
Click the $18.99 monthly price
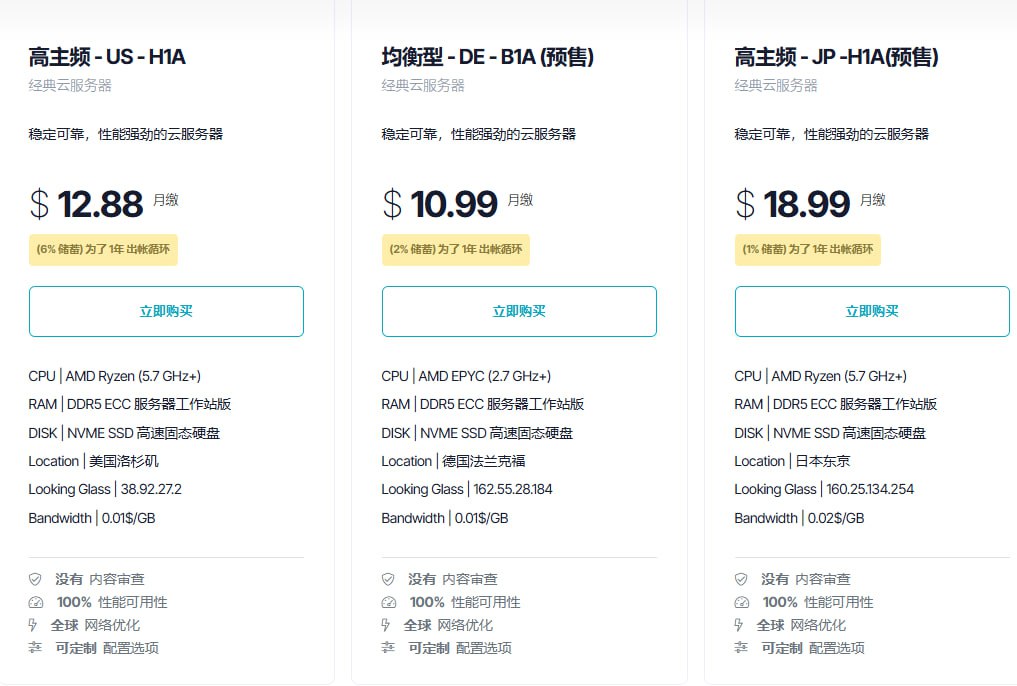click(806, 204)
